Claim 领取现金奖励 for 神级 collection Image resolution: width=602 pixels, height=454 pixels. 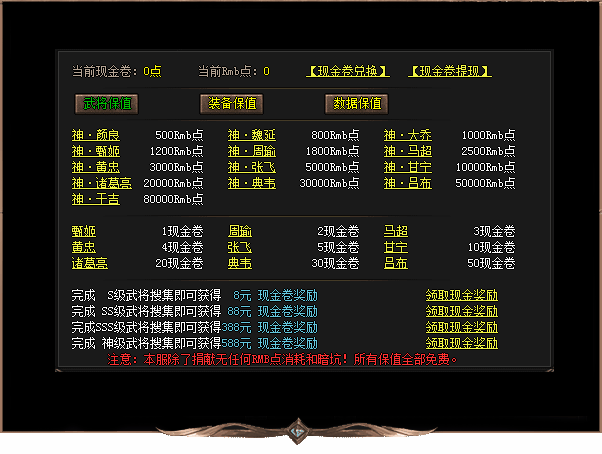461,343
